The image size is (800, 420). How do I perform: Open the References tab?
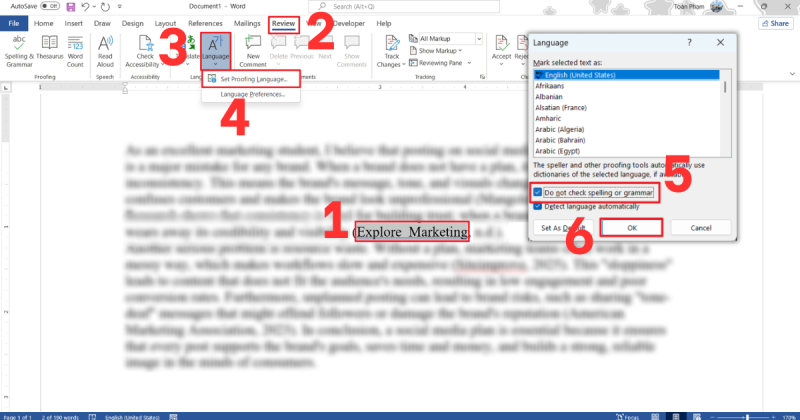(205, 23)
